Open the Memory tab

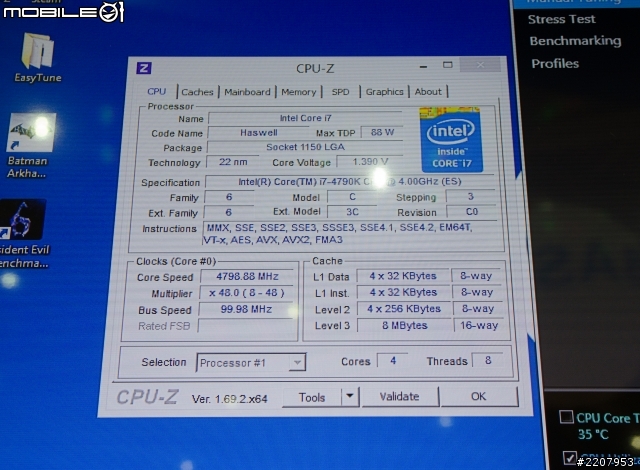pyautogui.click(x=298, y=92)
